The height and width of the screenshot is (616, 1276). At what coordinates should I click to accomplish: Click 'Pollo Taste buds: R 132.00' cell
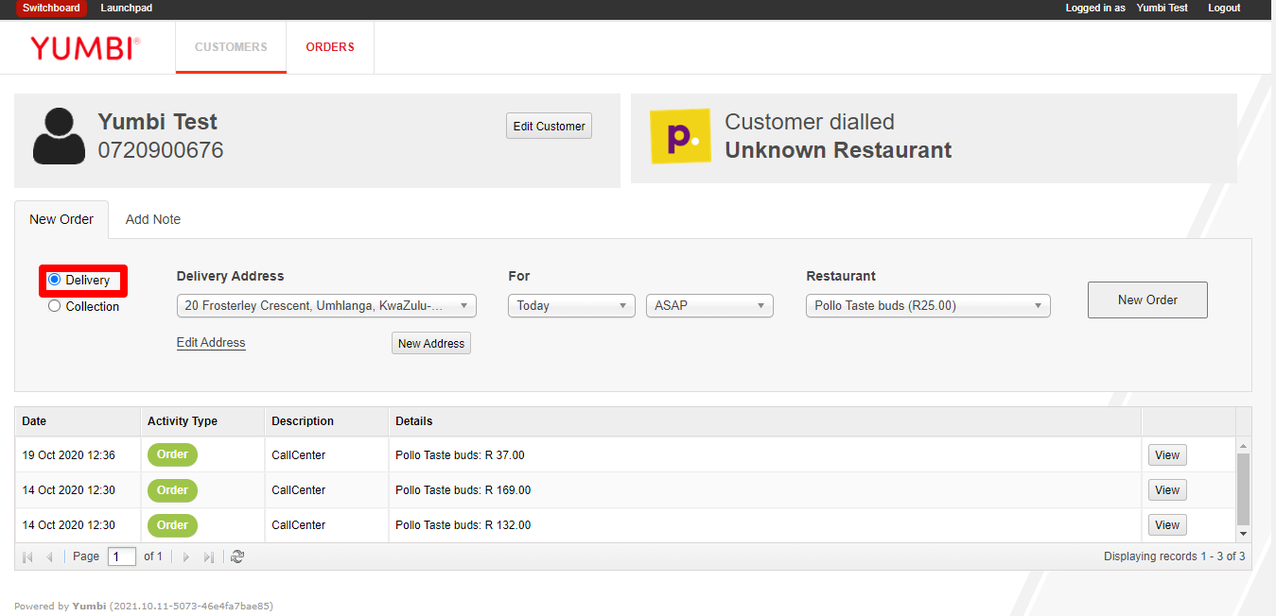tap(765, 525)
